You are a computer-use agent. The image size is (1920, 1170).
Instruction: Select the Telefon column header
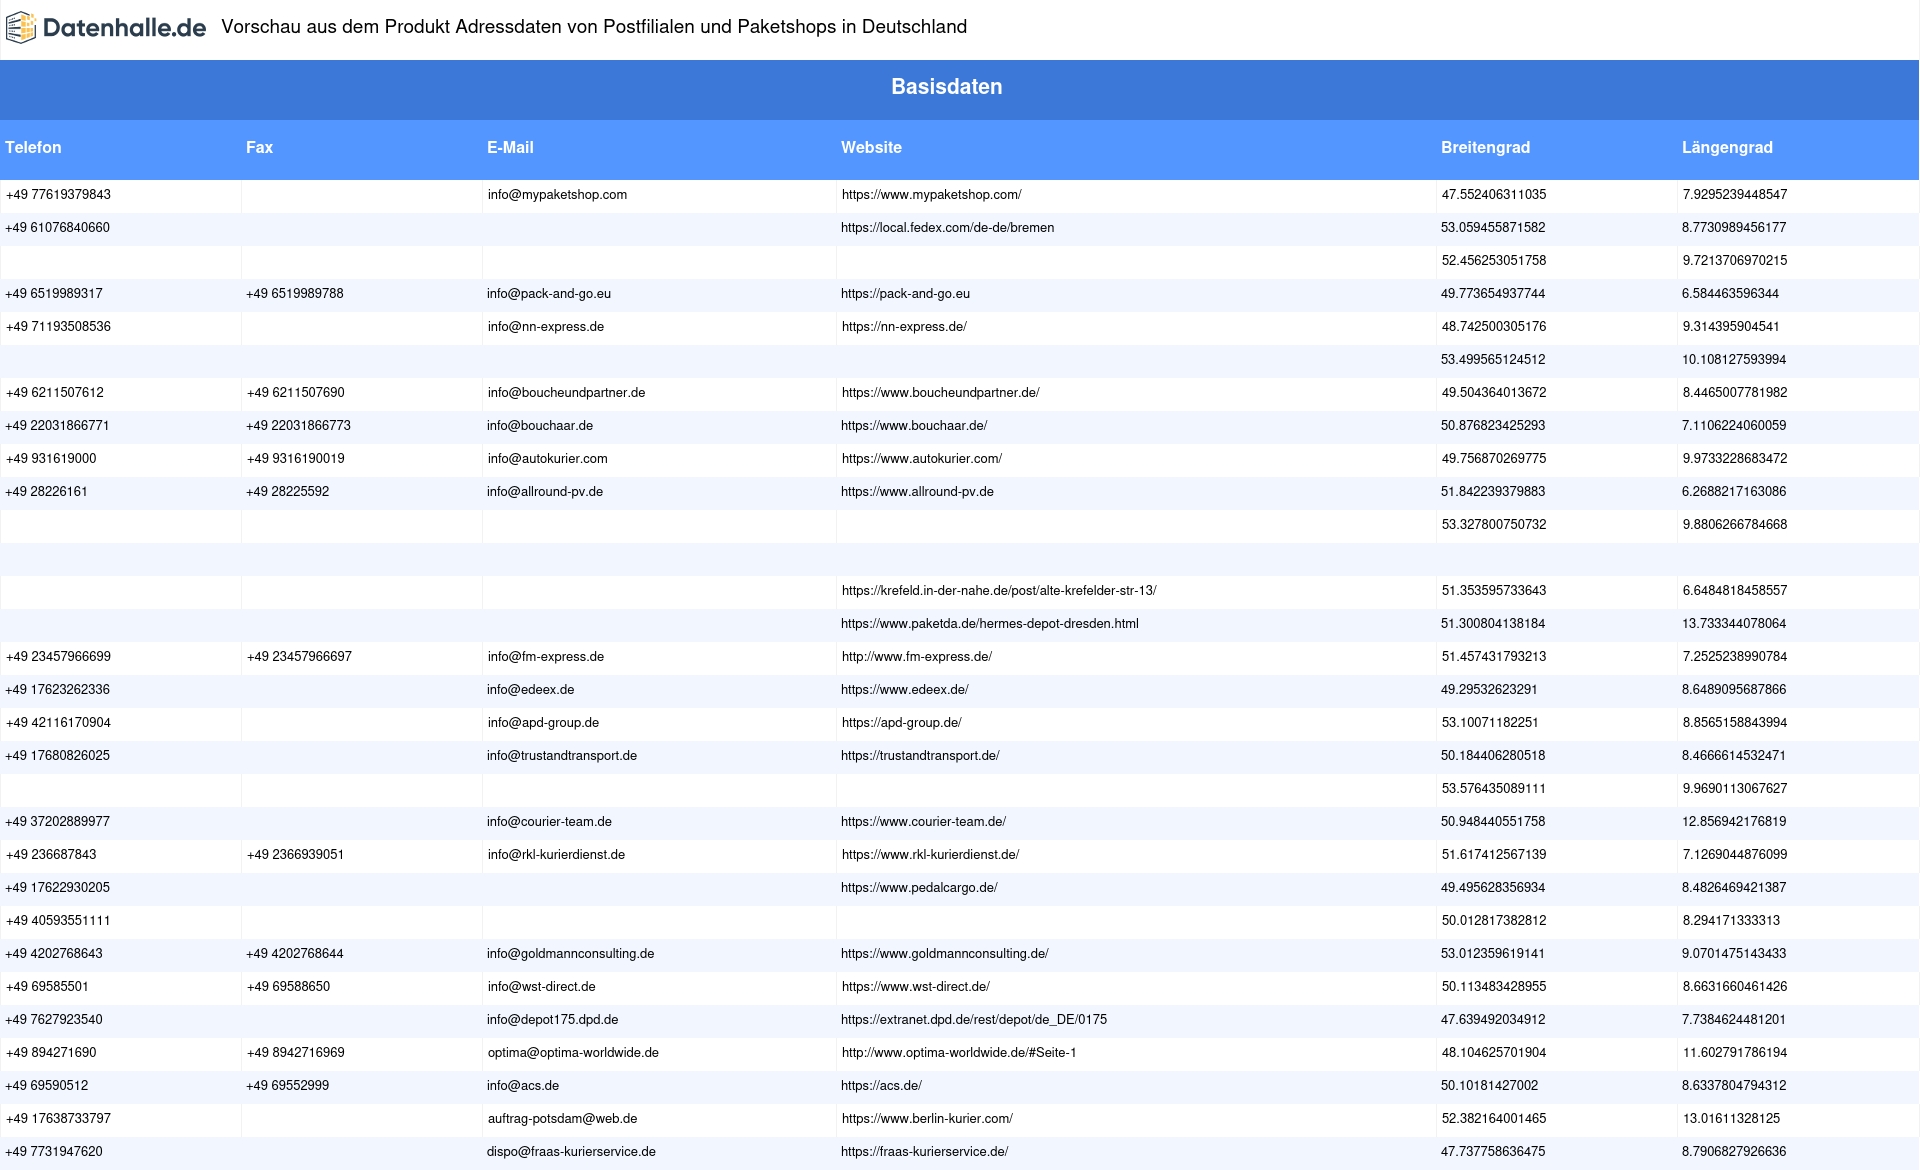(x=33, y=147)
